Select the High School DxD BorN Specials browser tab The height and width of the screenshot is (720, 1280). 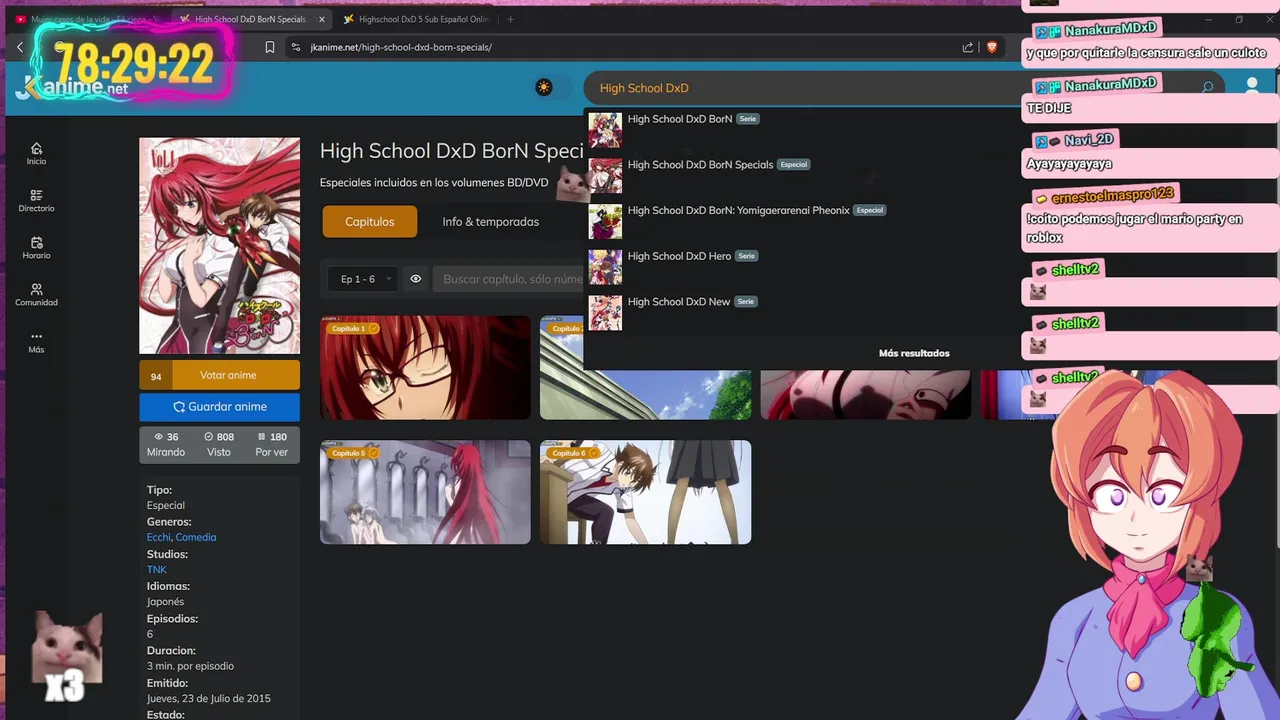[x=250, y=19]
